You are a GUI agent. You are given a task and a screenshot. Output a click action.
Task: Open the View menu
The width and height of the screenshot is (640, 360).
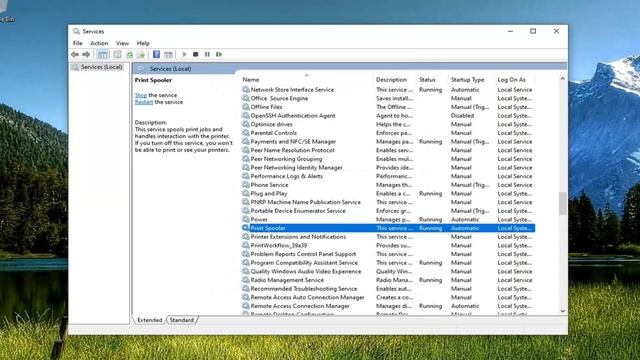pyautogui.click(x=122, y=43)
